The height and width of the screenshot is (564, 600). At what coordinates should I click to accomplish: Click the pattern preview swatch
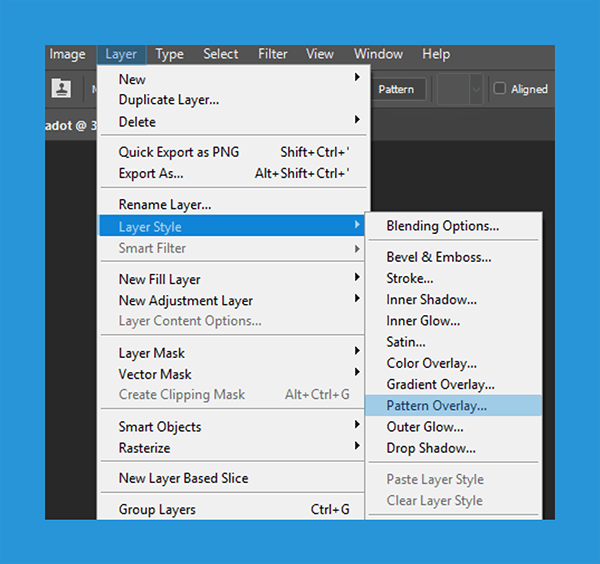(454, 90)
